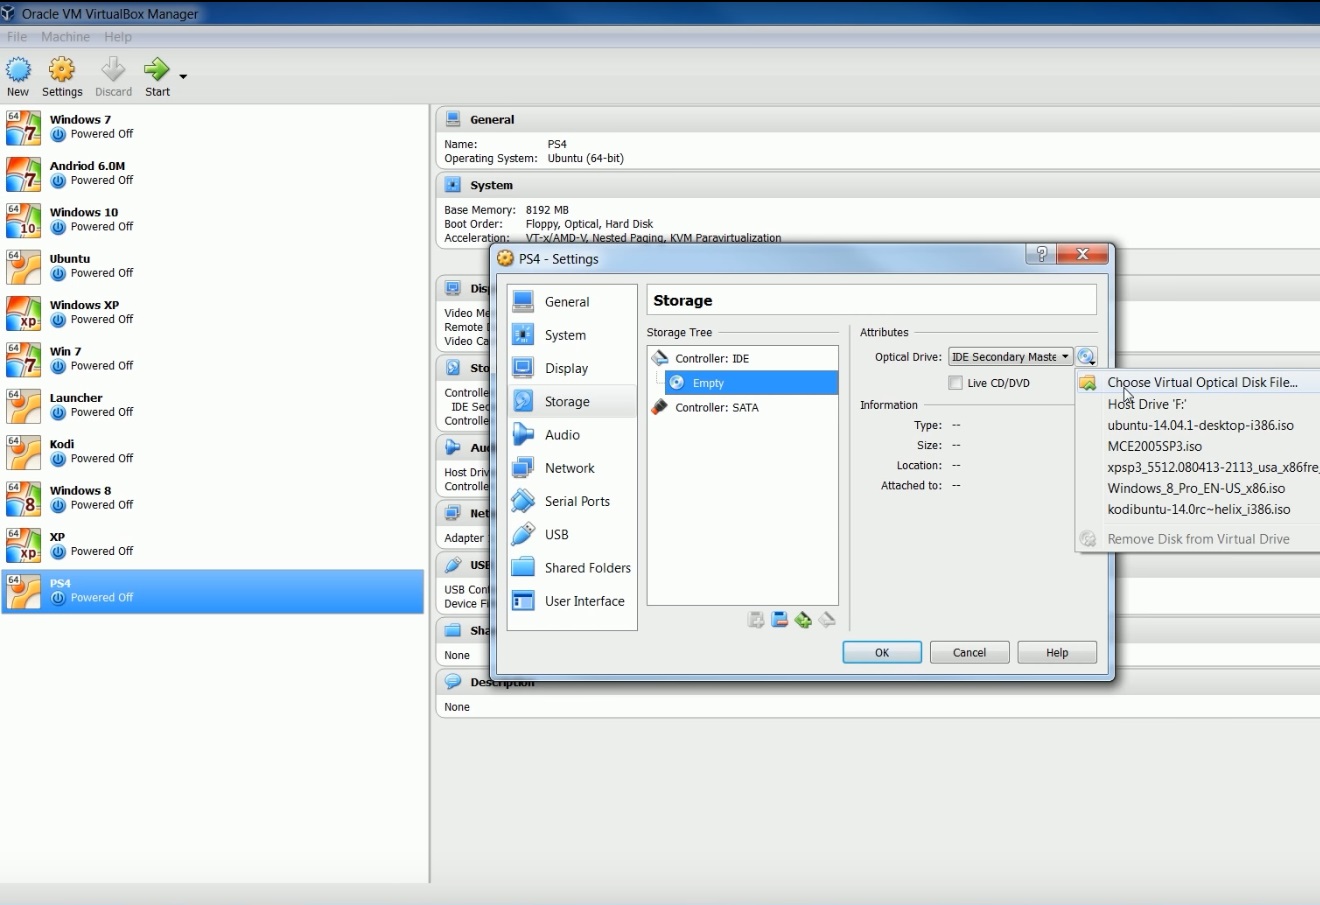Select the Empty optical drive entry

751,383
